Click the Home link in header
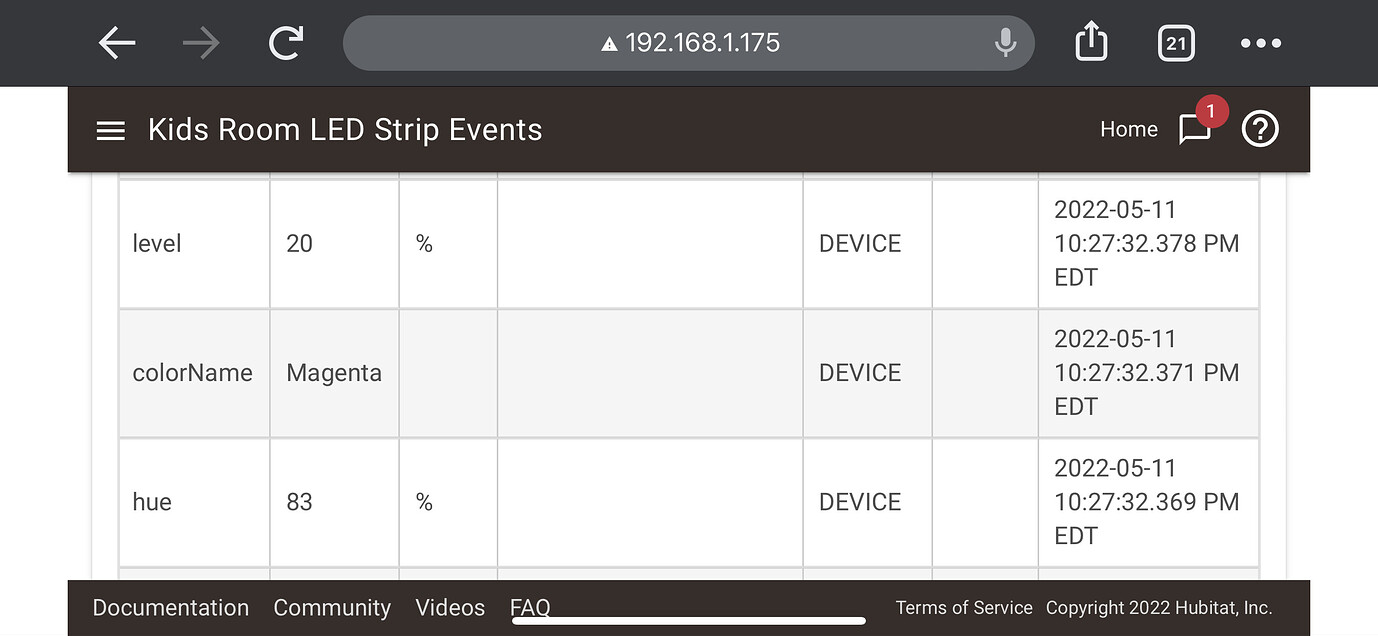This screenshot has width=1378, height=636. pyautogui.click(x=1128, y=129)
